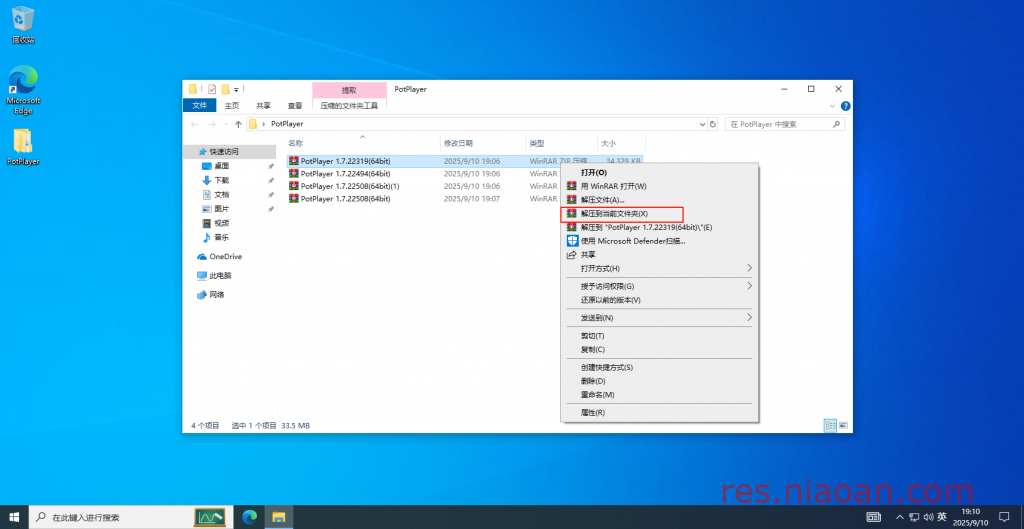Open the Recycle Bin desktop icon
1024x529 pixels.
coord(23,25)
